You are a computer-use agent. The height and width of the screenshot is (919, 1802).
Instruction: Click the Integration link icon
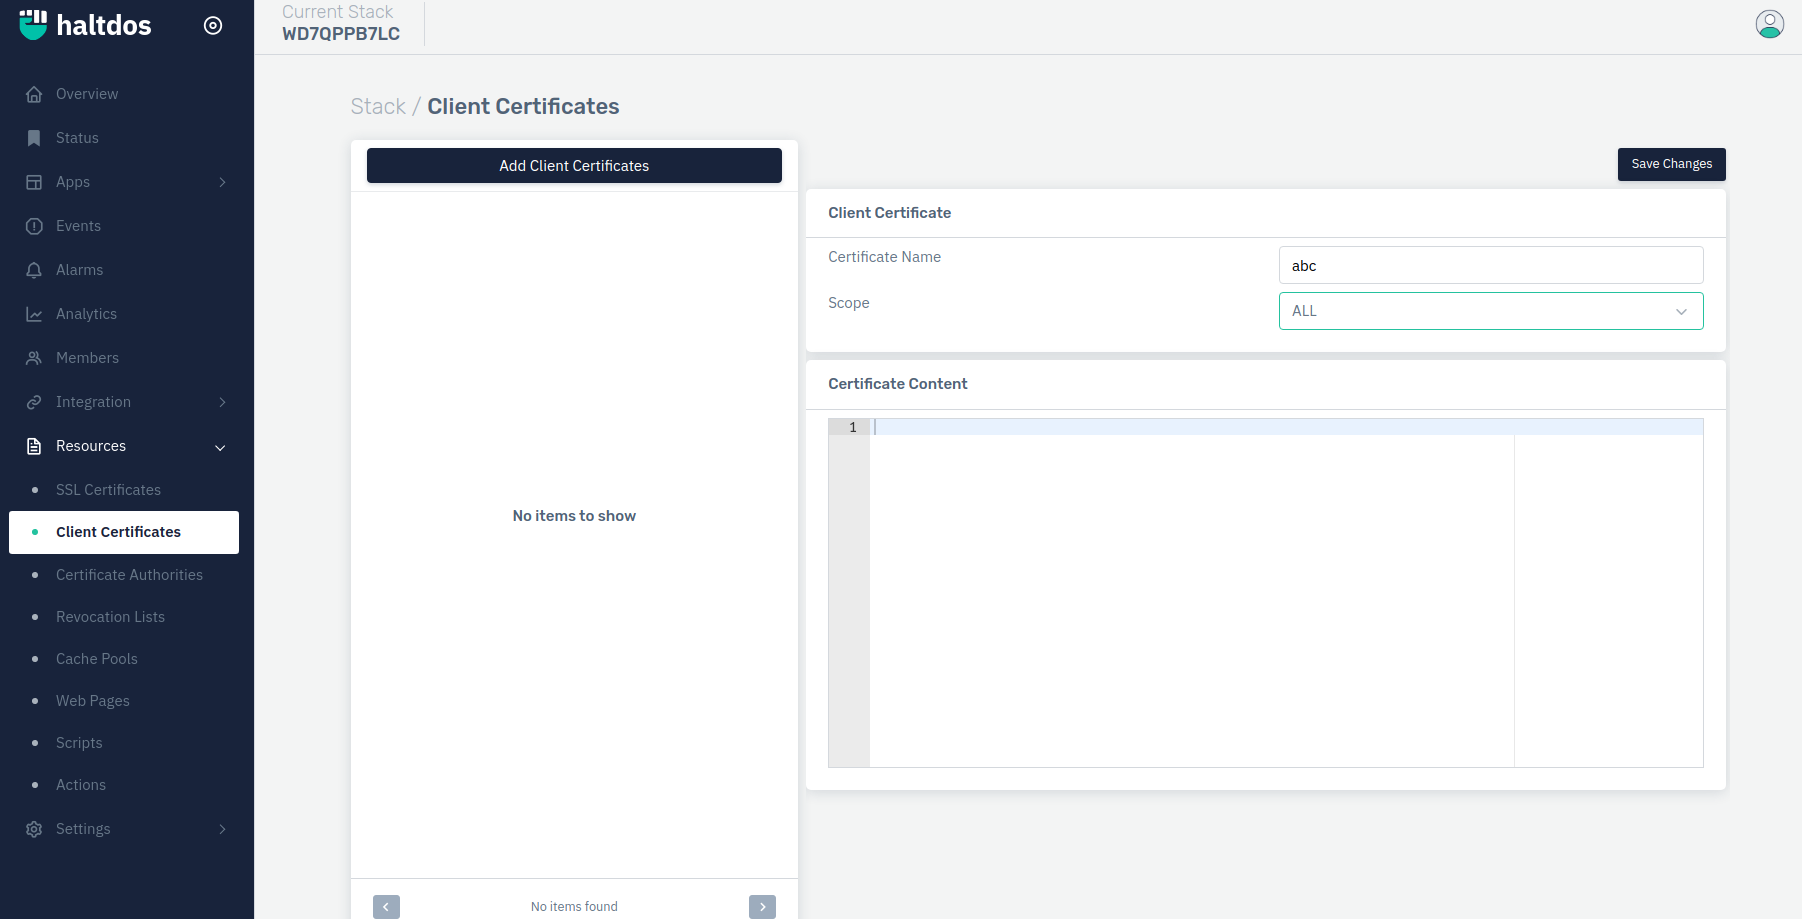pyautogui.click(x=34, y=402)
